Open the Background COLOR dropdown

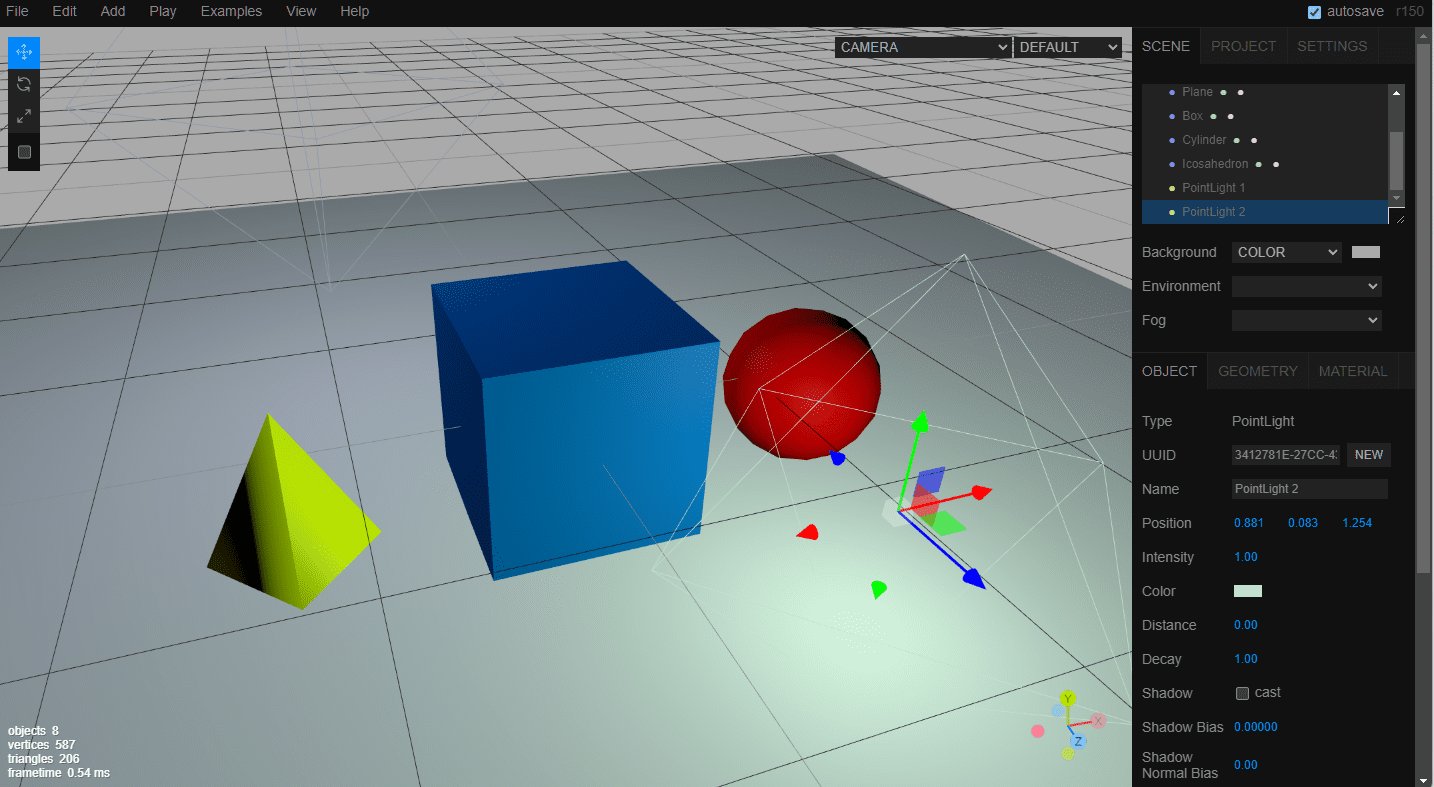(x=1286, y=252)
